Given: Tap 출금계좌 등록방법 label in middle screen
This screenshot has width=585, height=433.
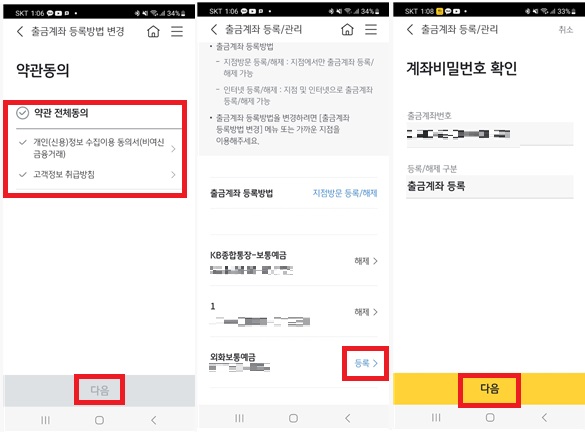Looking at the screenshot, I should [241, 193].
